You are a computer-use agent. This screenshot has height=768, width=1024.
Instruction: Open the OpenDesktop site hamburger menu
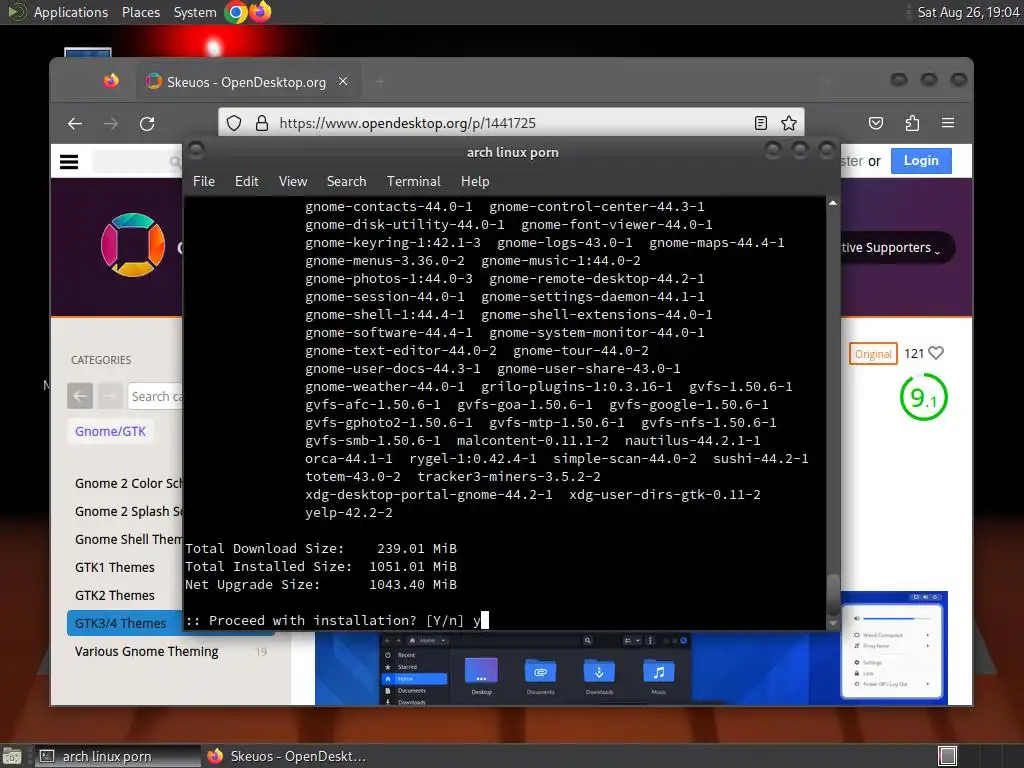69,162
